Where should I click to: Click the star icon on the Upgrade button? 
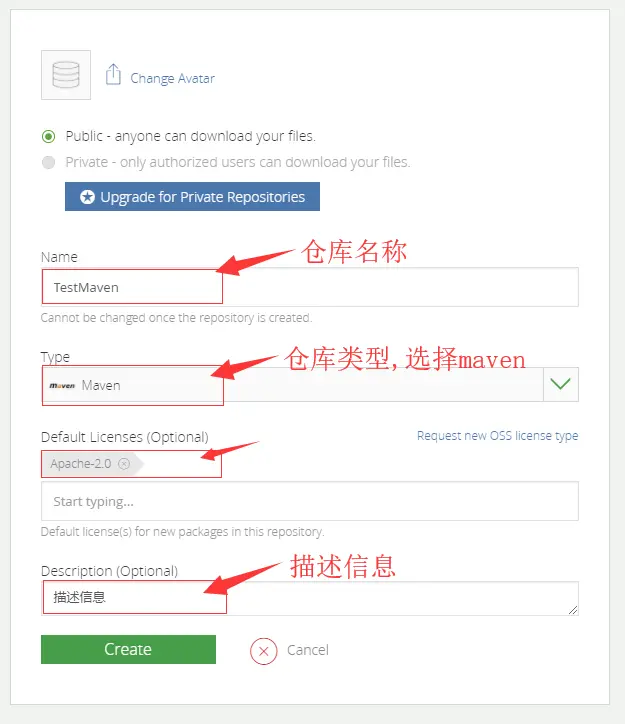click(87, 197)
